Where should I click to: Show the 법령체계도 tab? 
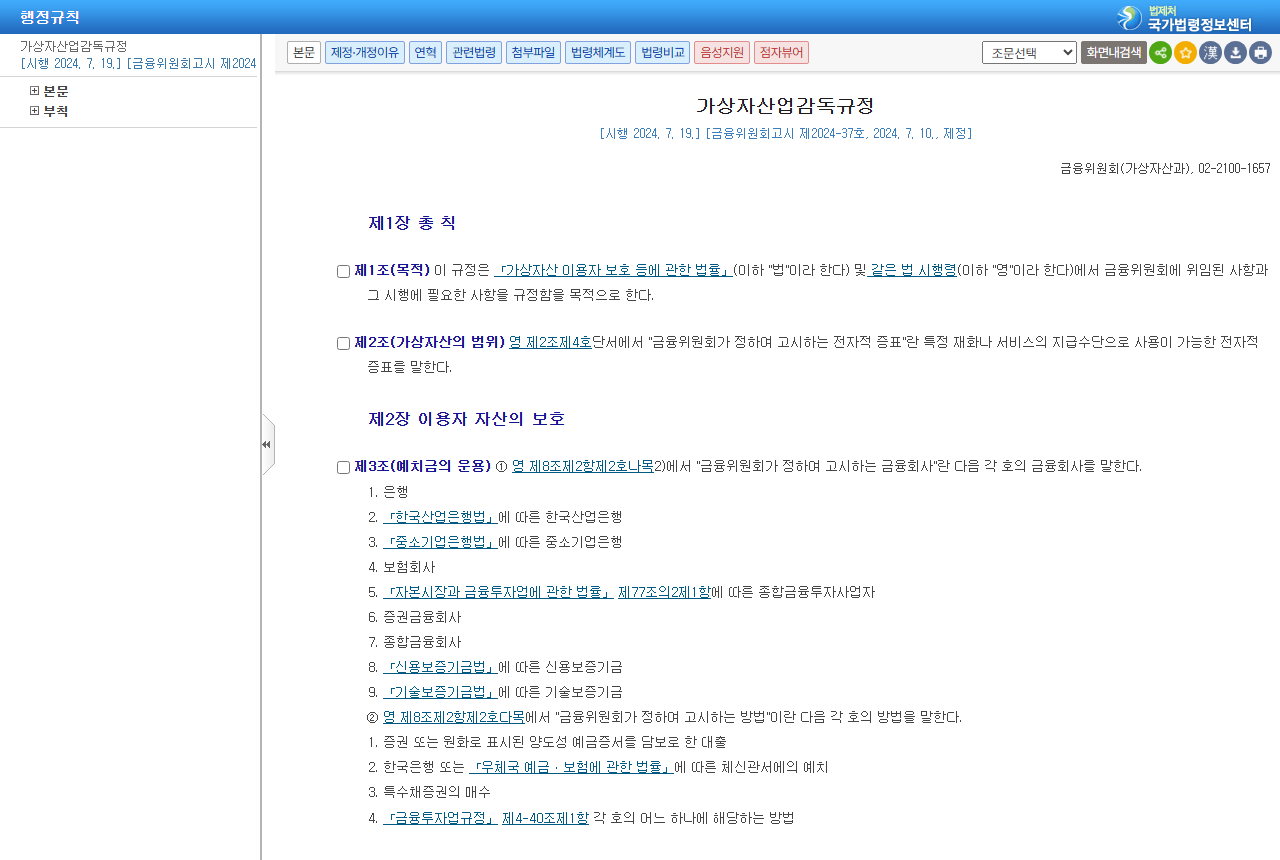[x=598, y=52]
